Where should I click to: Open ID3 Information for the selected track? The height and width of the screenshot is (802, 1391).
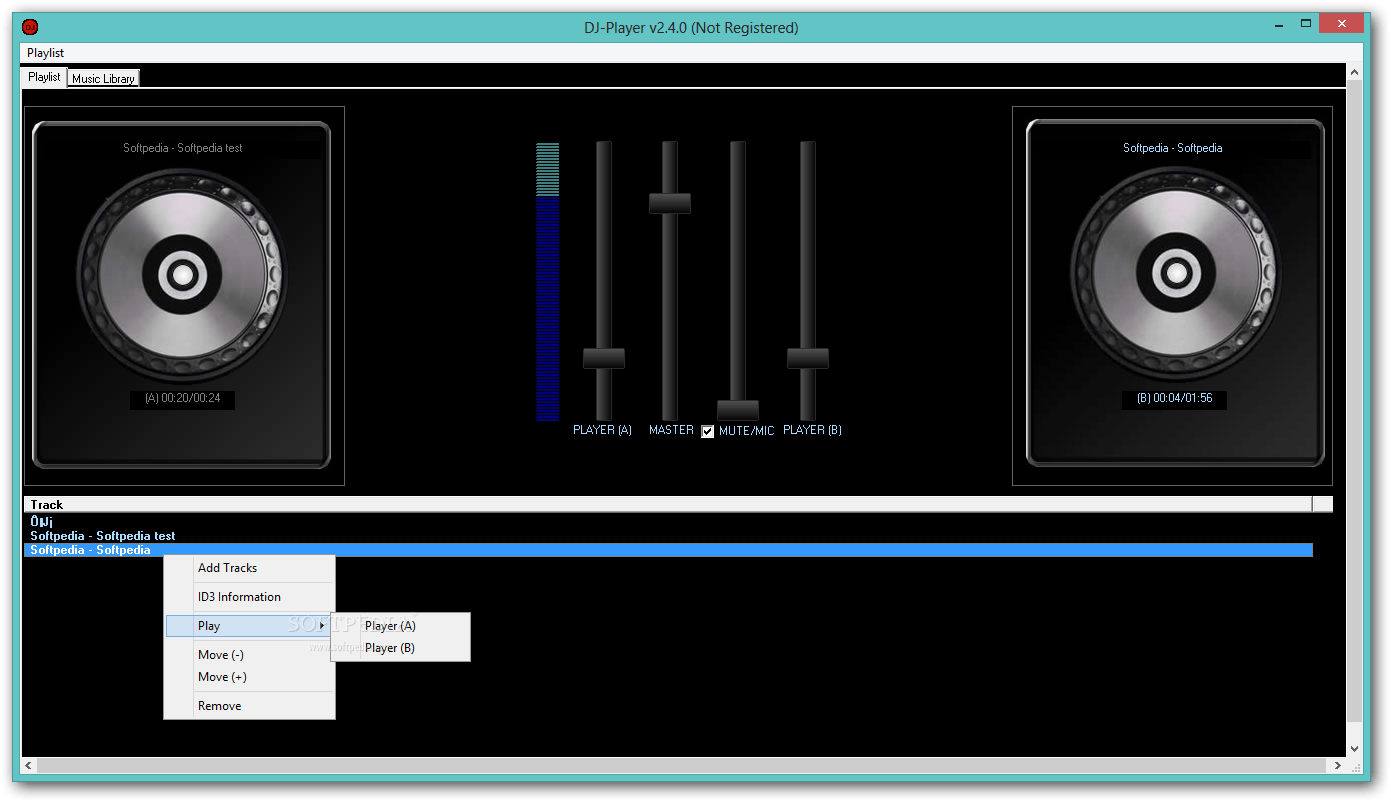click(x=239, y=596)
